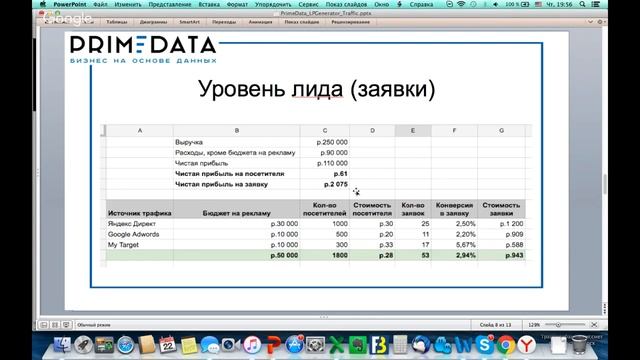Click the Слайд 8 из 13 status indicator

tap(495, 325)
